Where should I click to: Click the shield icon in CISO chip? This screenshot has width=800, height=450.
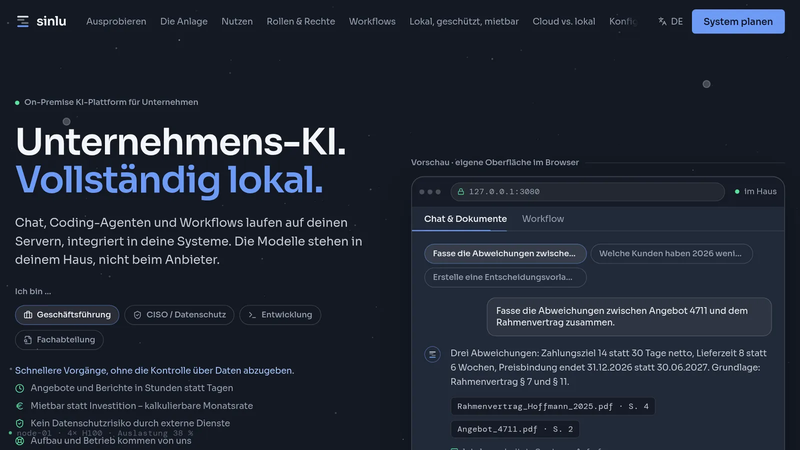[x=137, y=315]
